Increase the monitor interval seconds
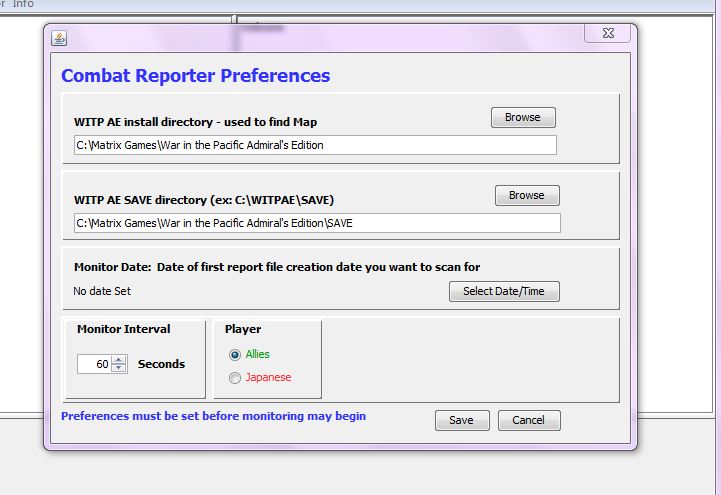 click(119, 360)
